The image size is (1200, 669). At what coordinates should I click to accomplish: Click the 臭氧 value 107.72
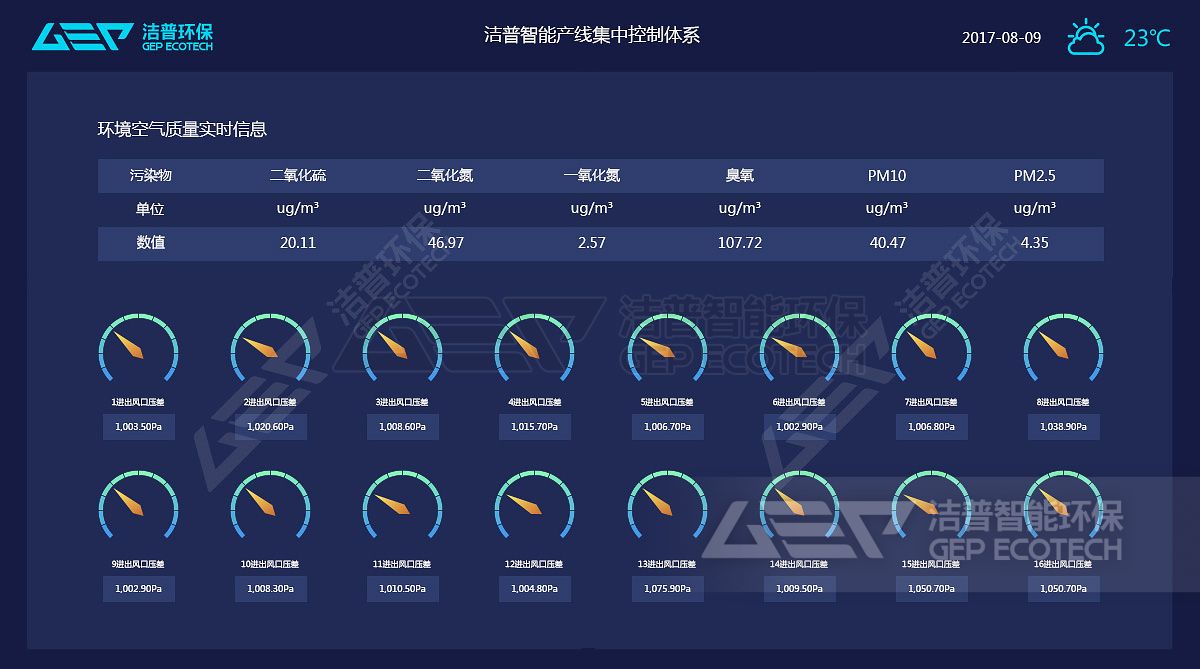point(739,243)
